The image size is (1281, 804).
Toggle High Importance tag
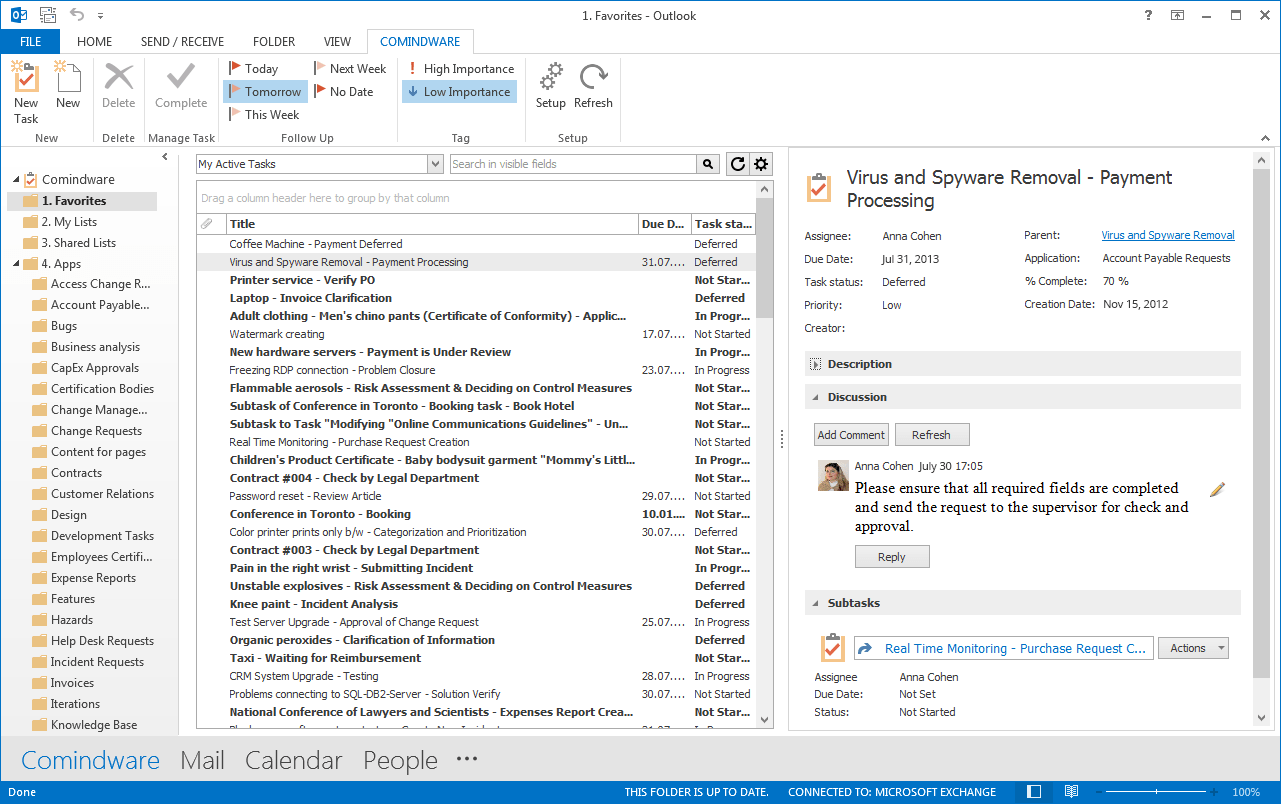click(x=460, y=69)
